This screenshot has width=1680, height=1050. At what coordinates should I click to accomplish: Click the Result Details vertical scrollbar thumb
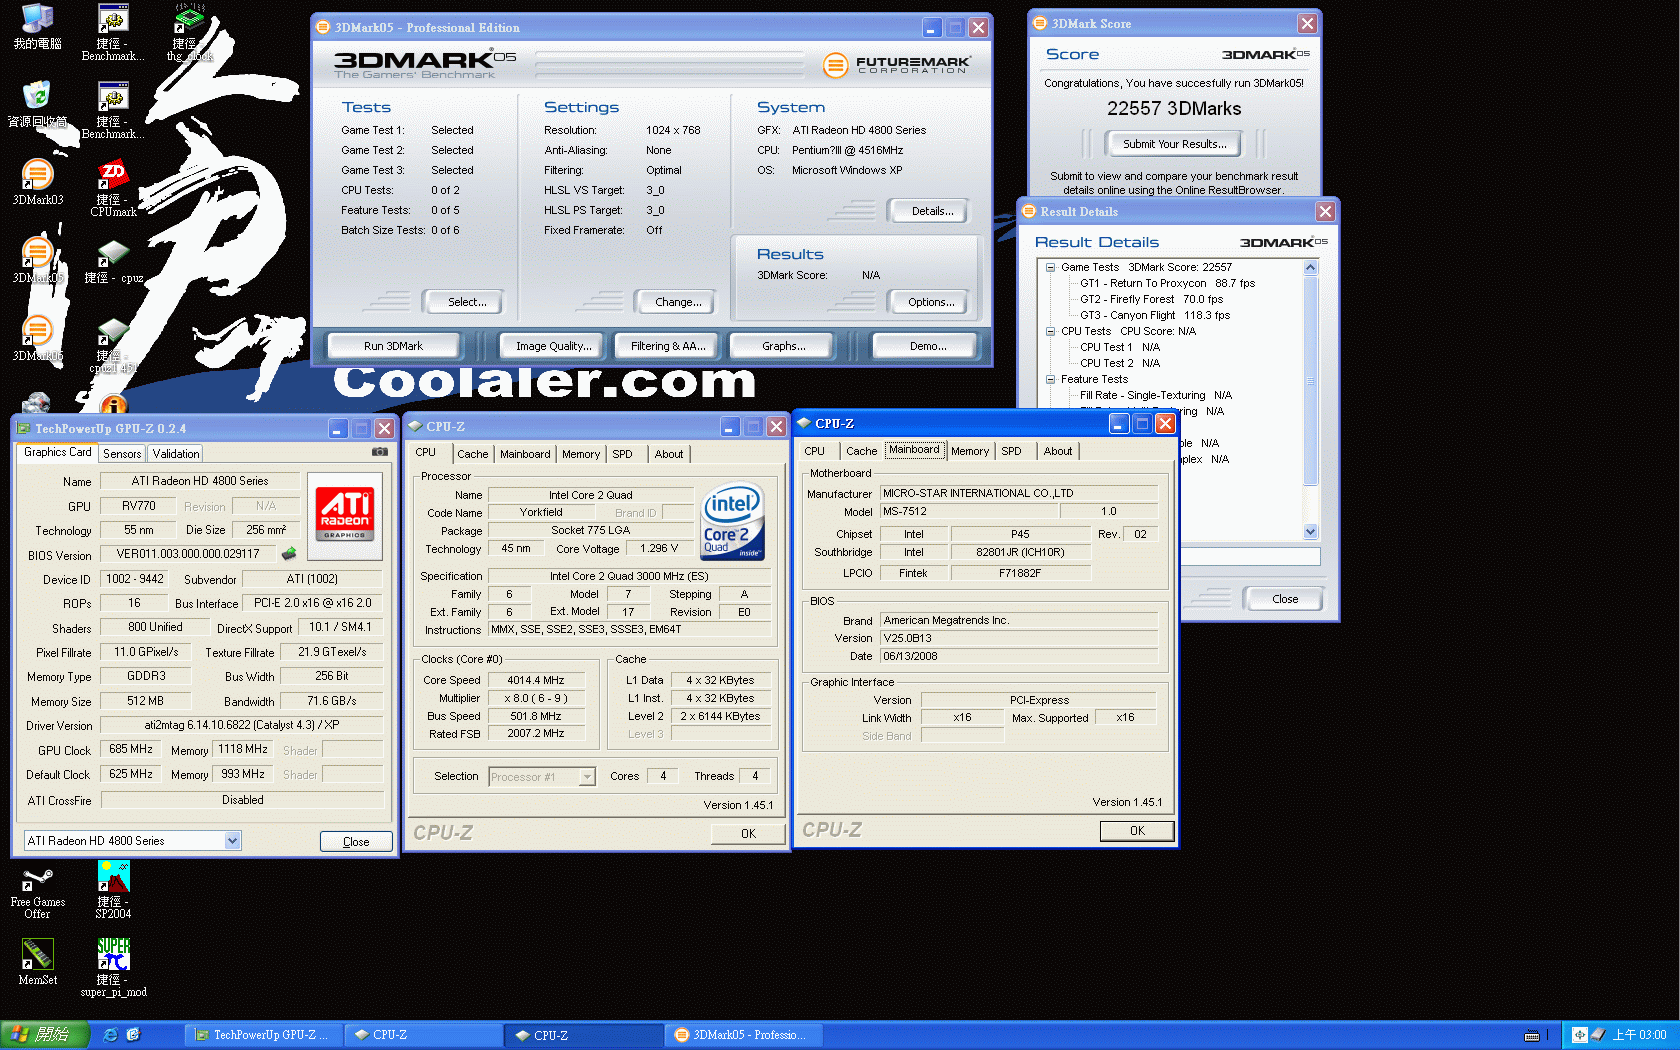pyautogui.click(x=1311, y=380)
